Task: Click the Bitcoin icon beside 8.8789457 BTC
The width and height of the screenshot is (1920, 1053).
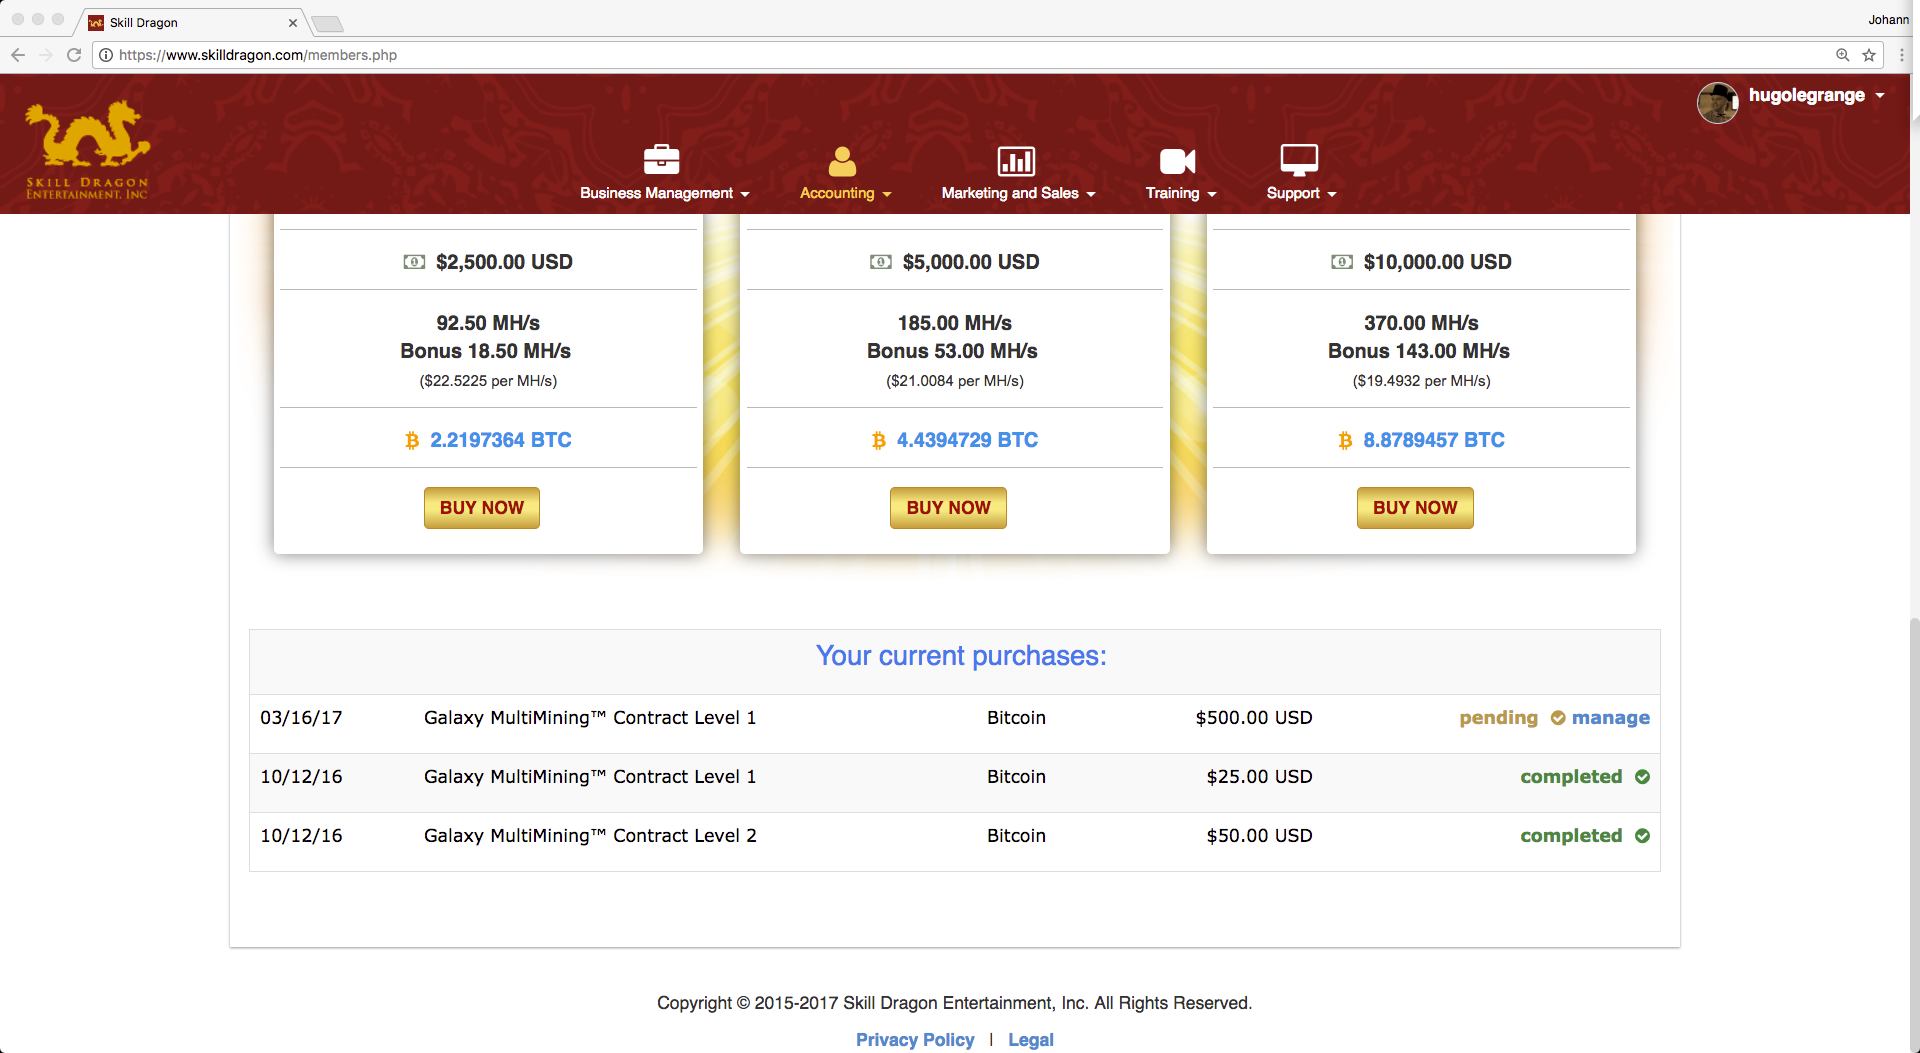Action: coord(1345,441)
